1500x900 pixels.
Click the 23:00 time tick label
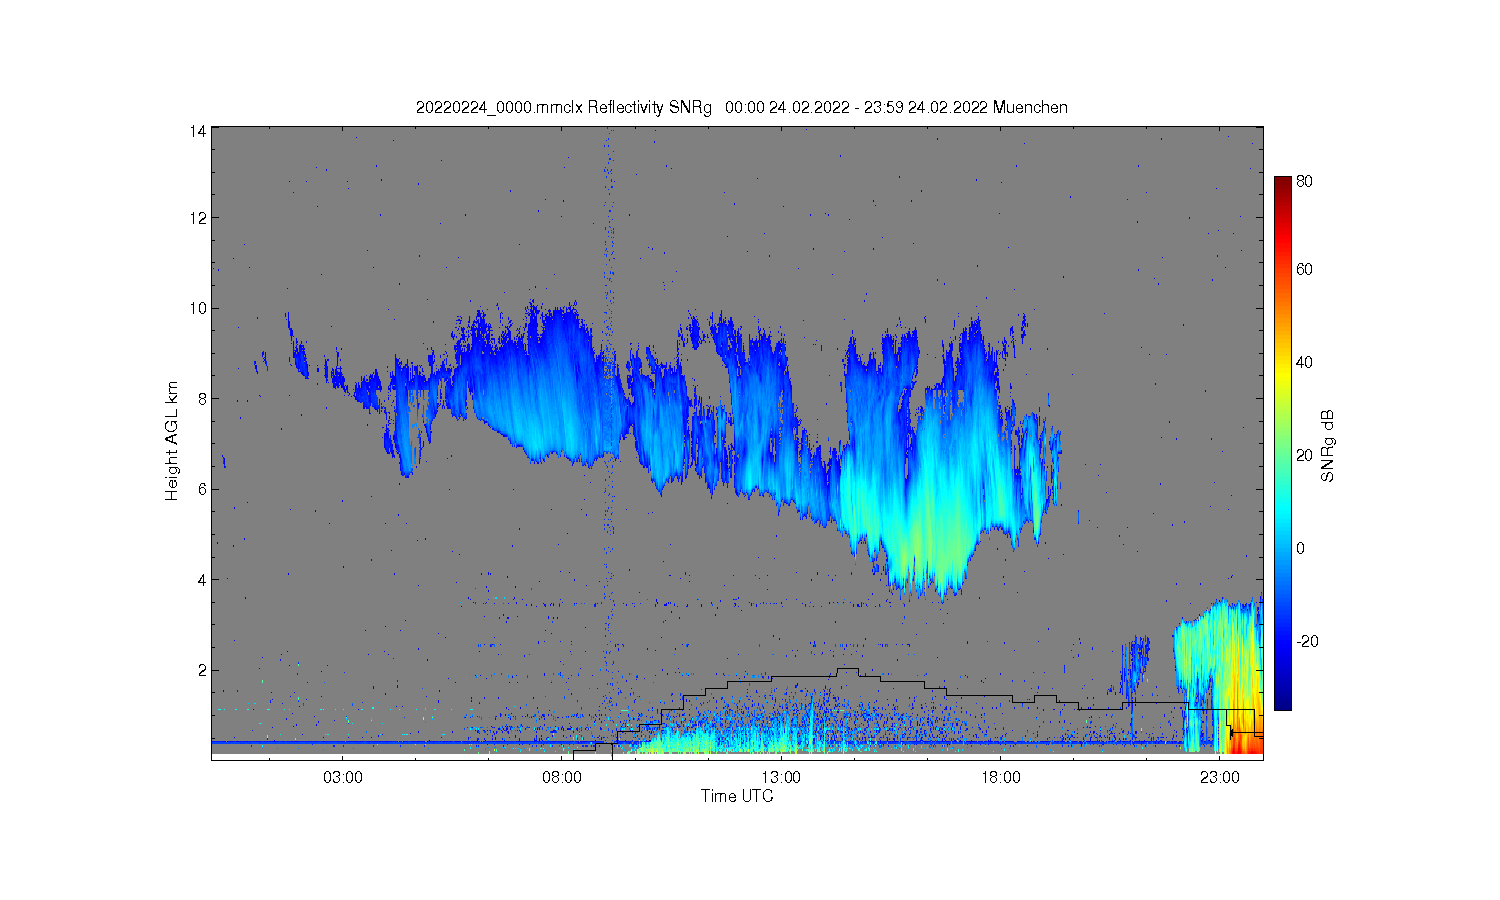1220,778
